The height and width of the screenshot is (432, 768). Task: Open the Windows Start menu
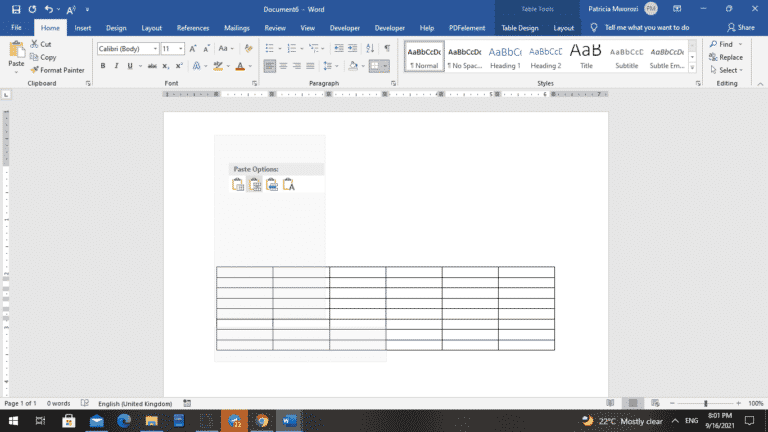coord(13,421)
